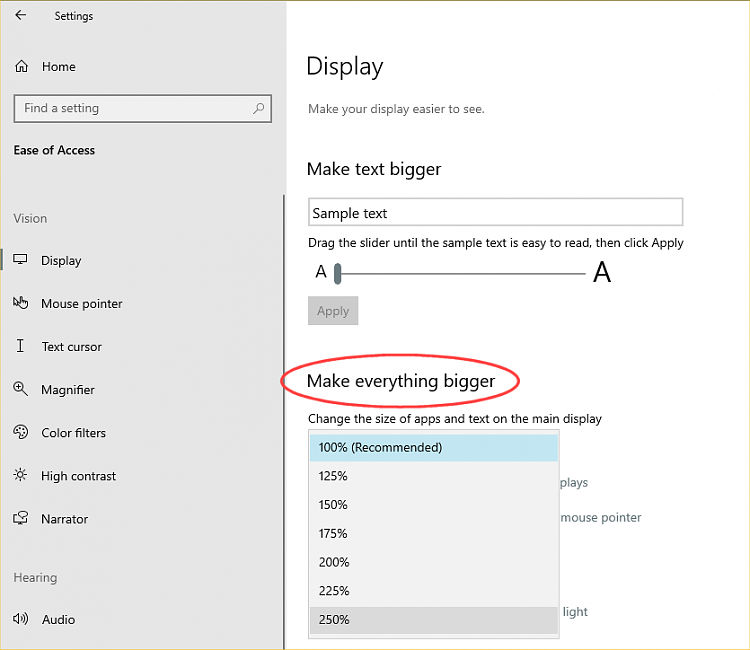Click the text size slider handle
Image resolution: width=750 pixels, height=650 pixels.
338,274
